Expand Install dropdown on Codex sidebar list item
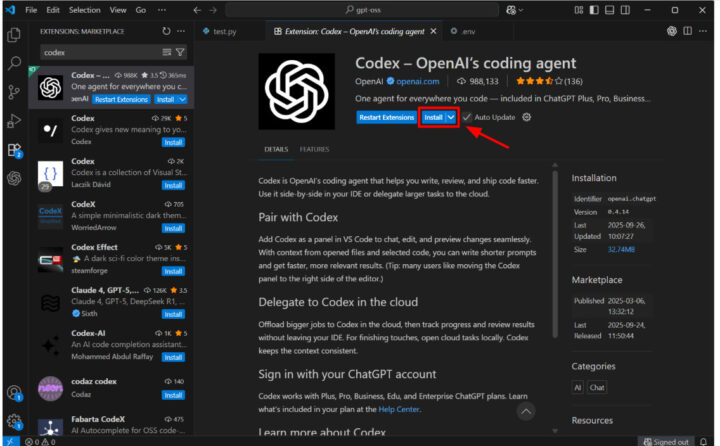 [x=182, y=100]
